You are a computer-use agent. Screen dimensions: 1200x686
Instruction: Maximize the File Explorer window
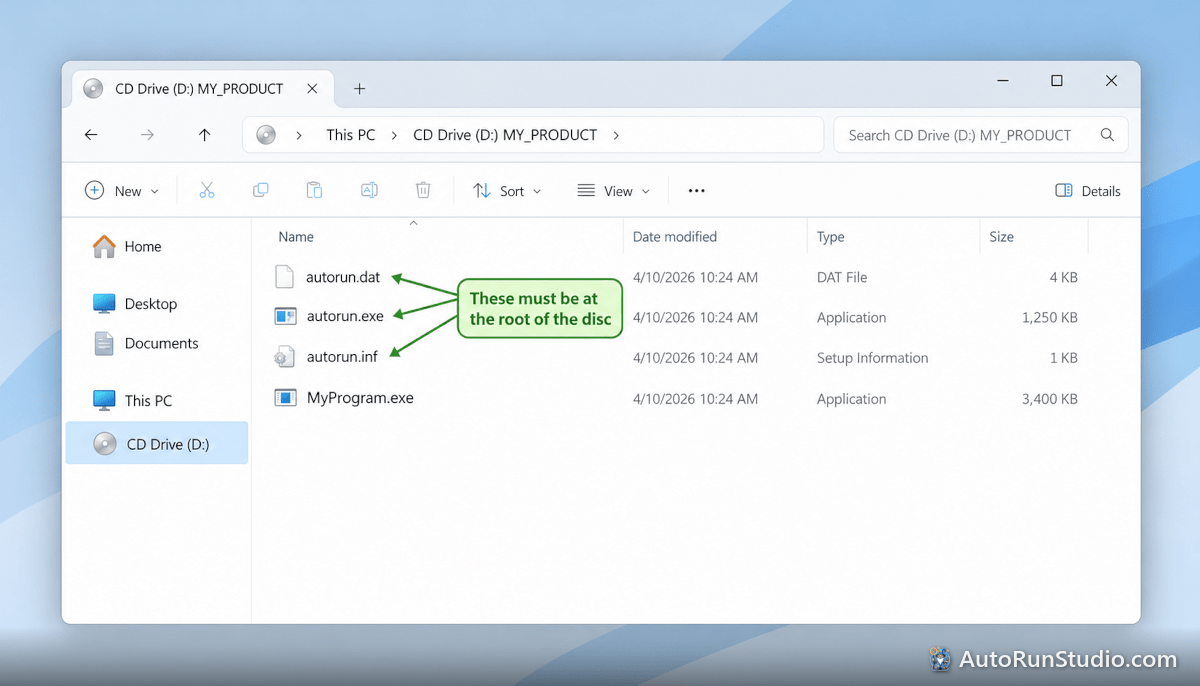(x=1057, y=81)
